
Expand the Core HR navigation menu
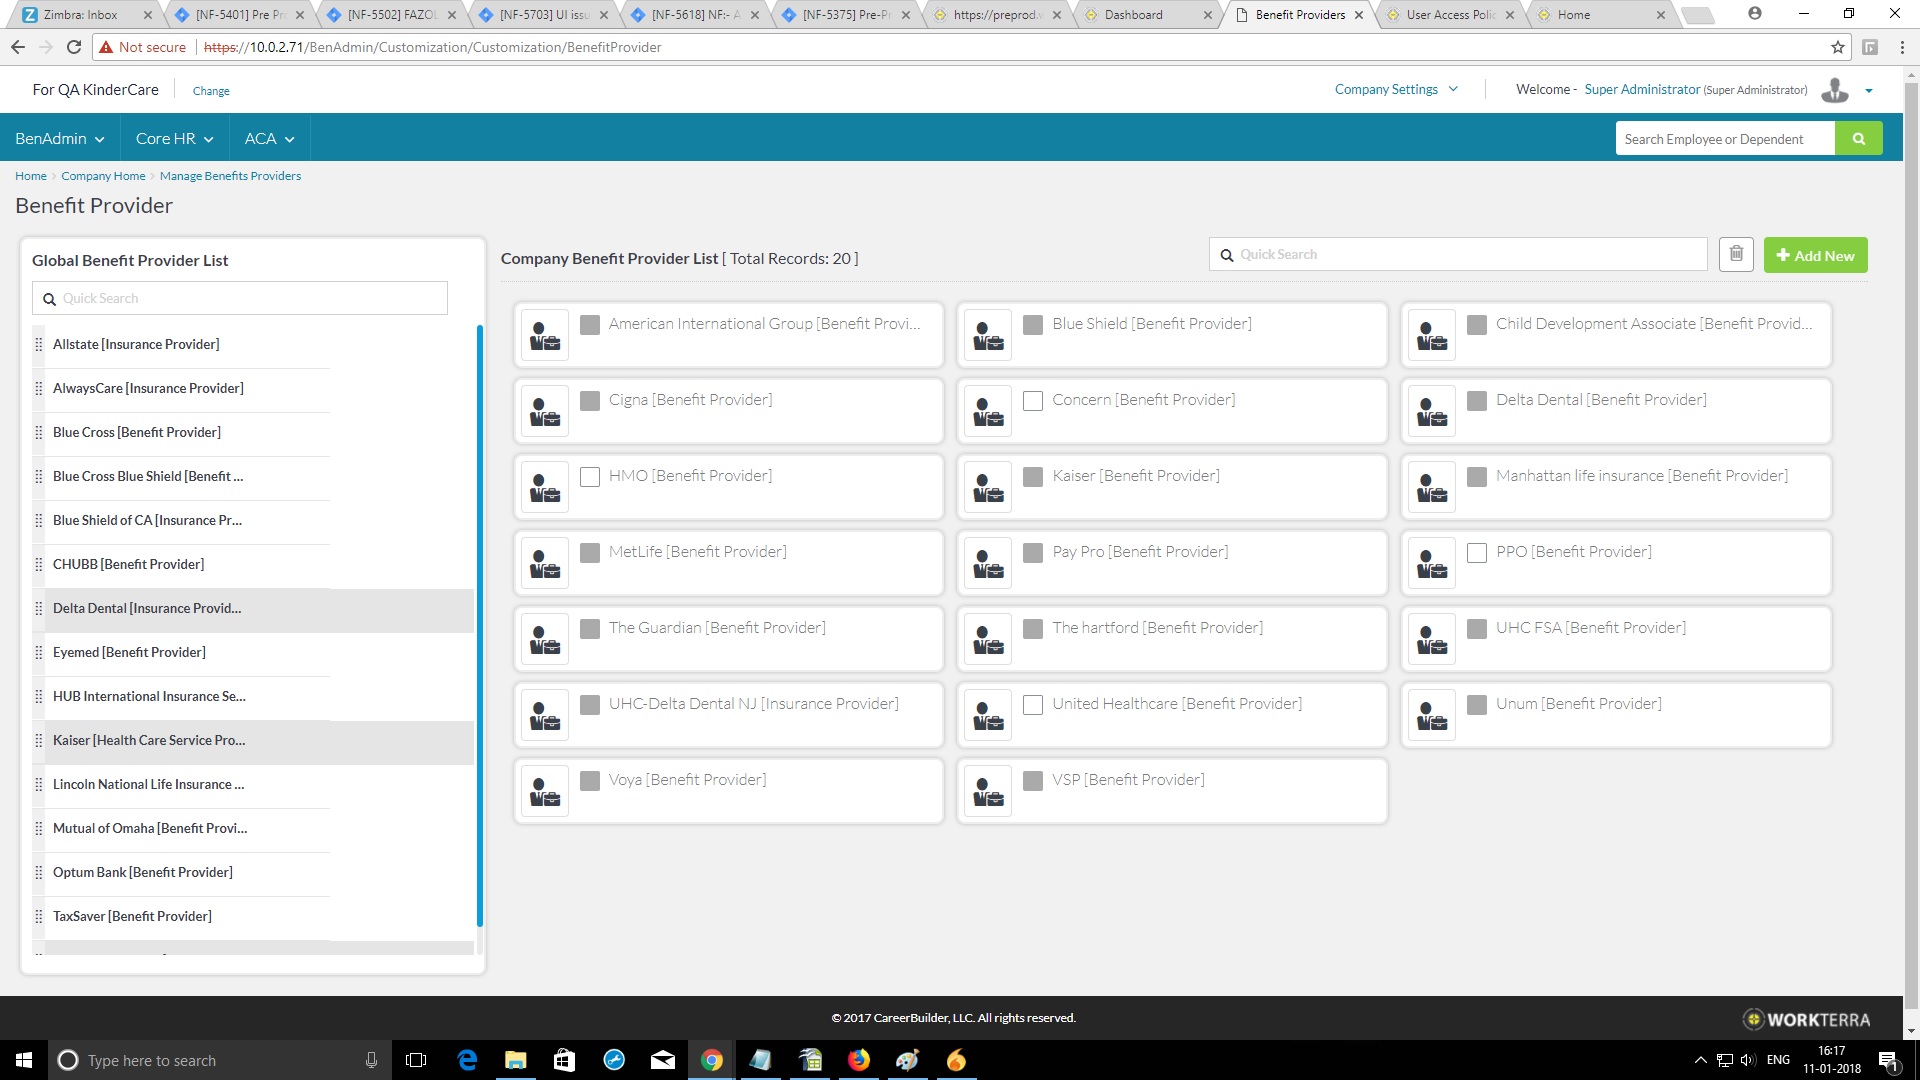click(174, 138)
